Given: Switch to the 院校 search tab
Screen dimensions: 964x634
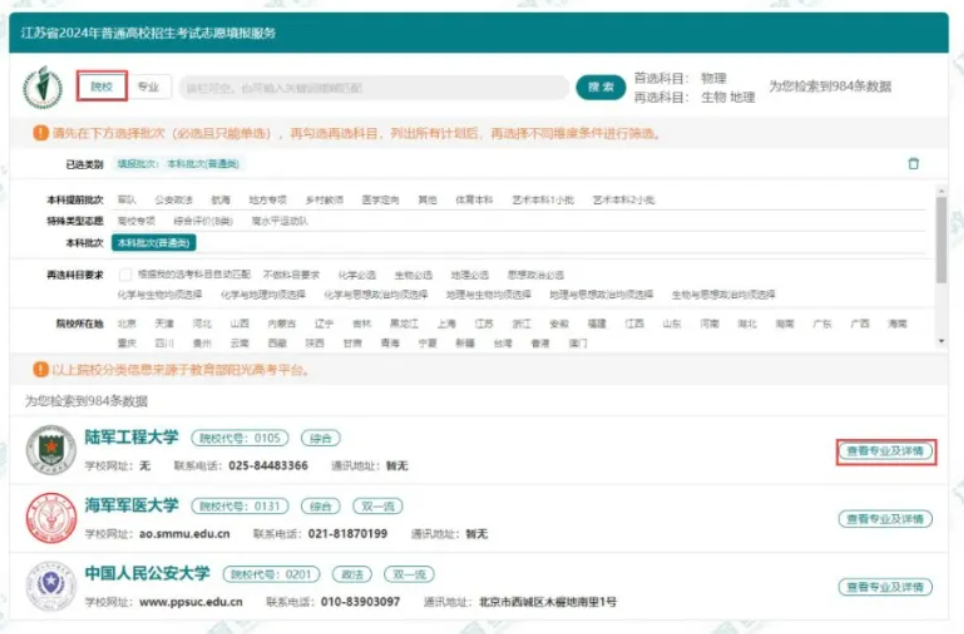Looking at the screenshot, I should 101,86.
